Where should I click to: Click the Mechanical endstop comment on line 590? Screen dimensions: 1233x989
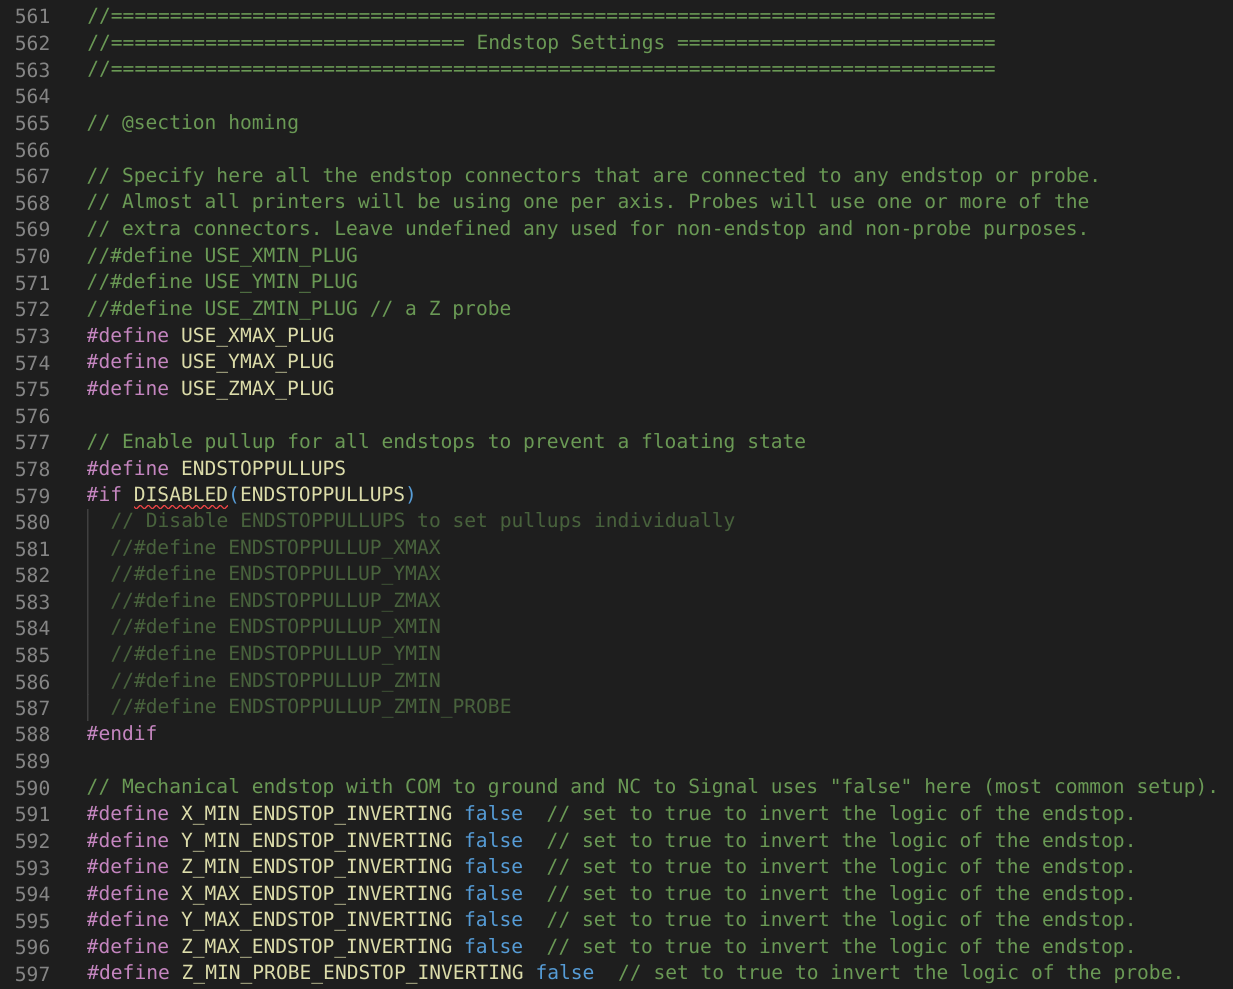650,787
